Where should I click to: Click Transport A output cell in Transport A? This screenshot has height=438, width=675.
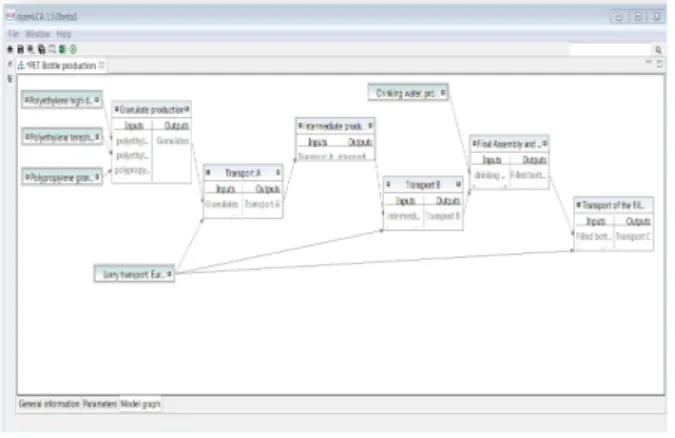(x=262, y=204)
